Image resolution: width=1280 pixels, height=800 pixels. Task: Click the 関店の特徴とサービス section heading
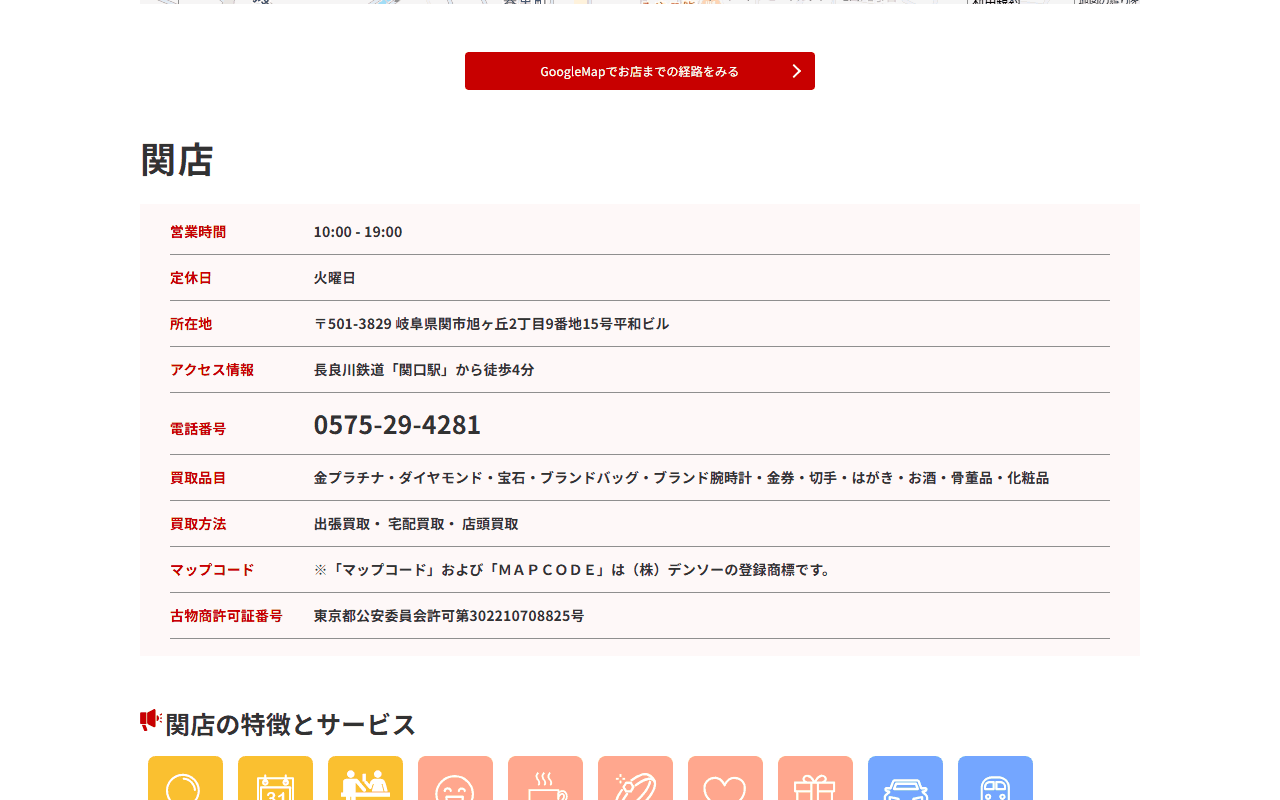pyautogui.click(x=291, y=724)
